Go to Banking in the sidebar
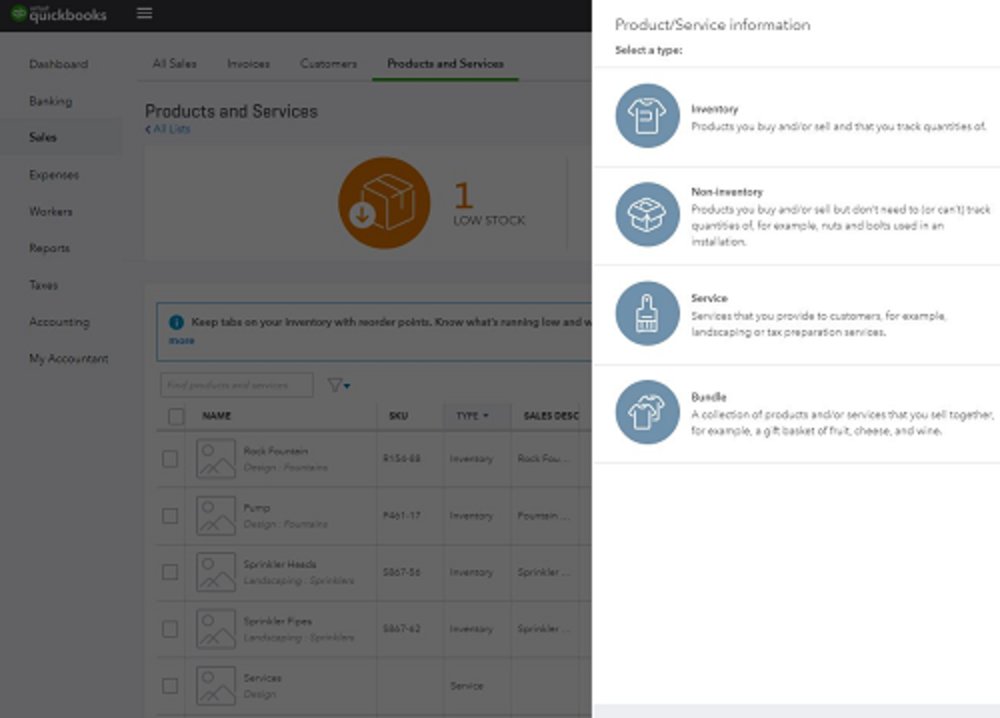This screenshot has width=1000, height=718. point(50,101)
